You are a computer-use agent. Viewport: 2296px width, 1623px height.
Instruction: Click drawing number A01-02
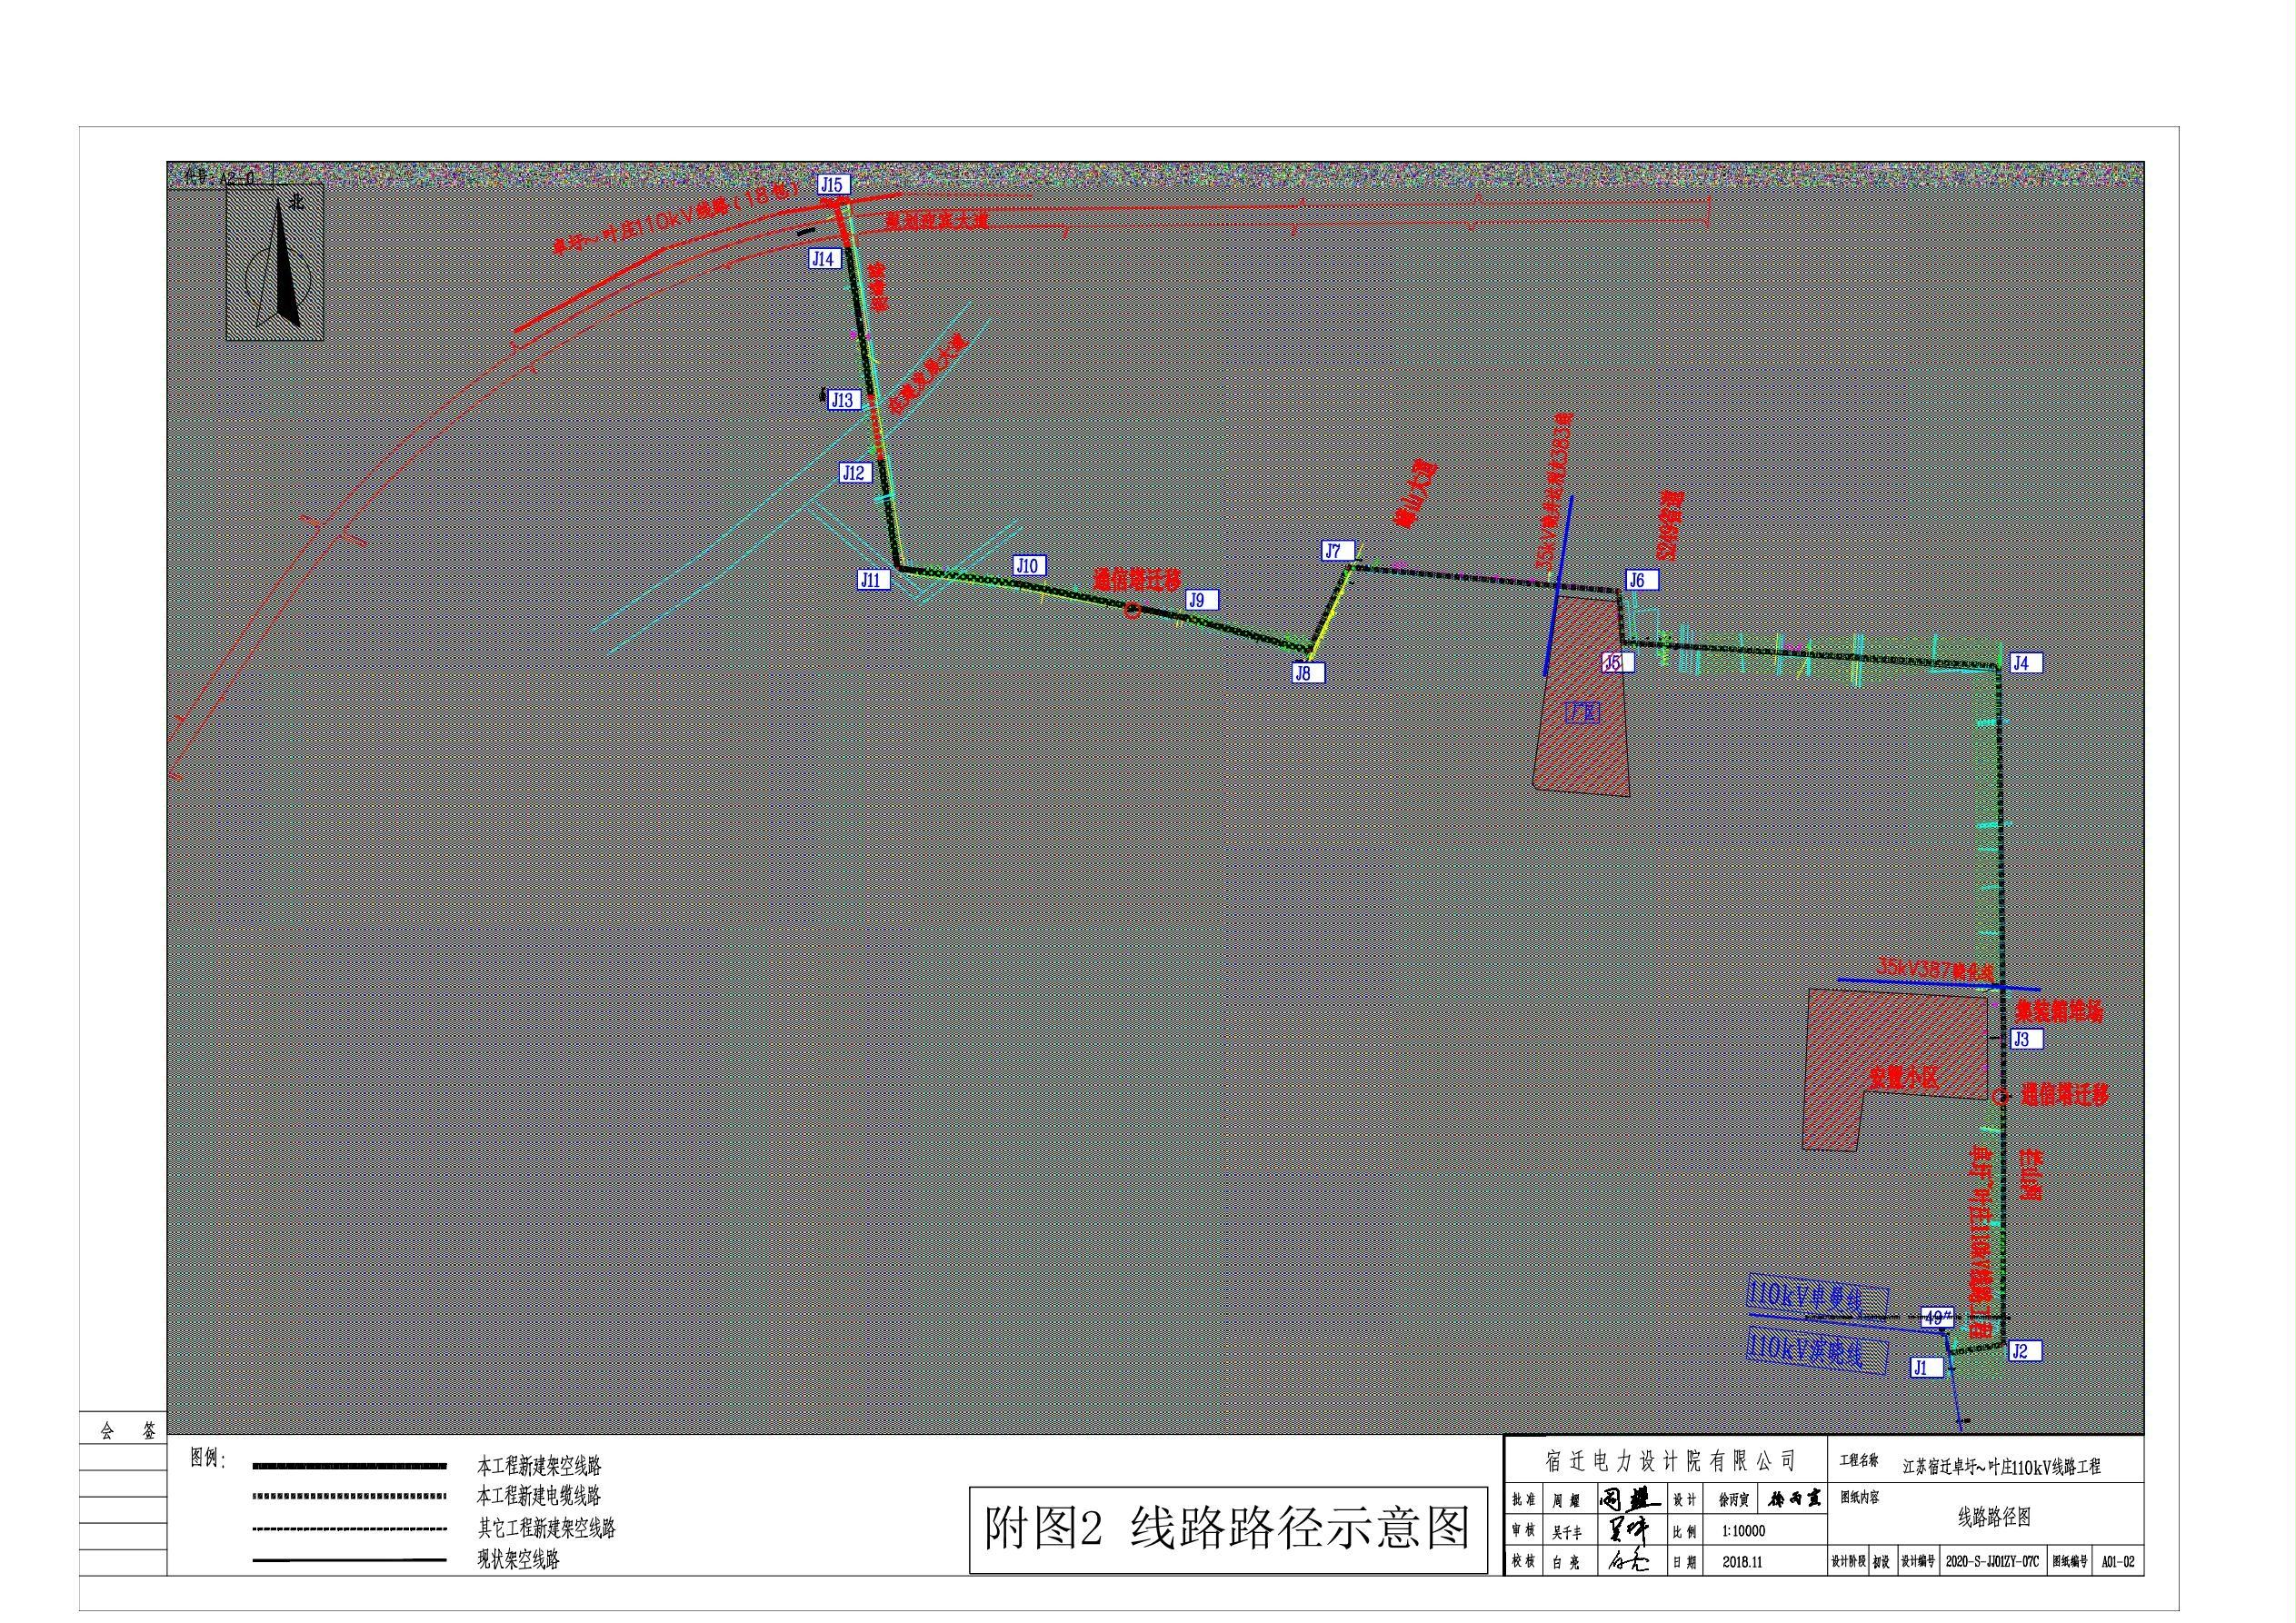point(2118,1562)
